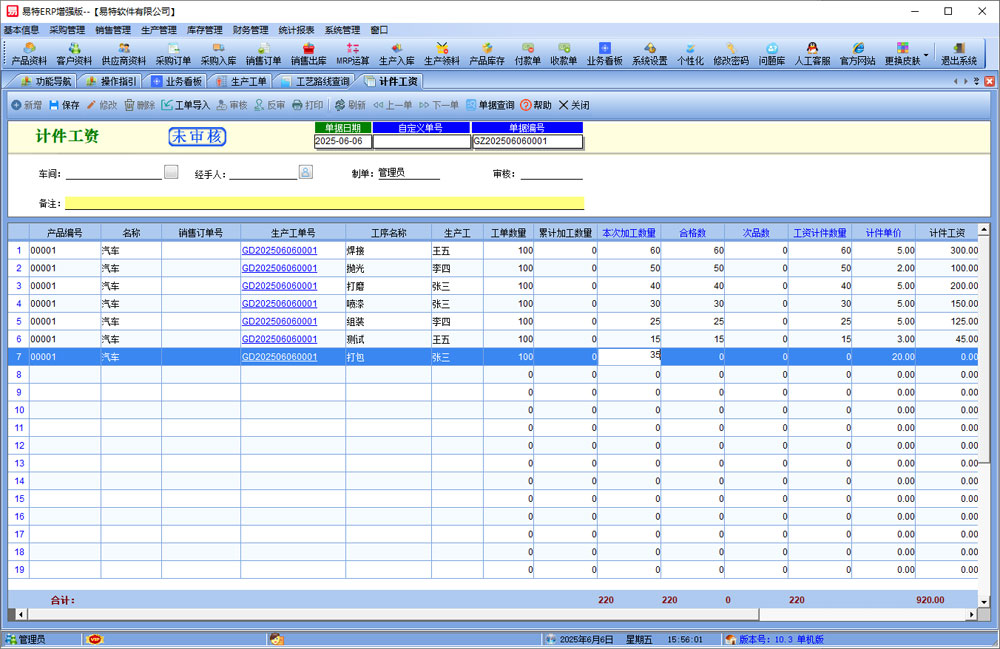
Task: Click the yellow 备注 remarks field
Action: [323, 203]
